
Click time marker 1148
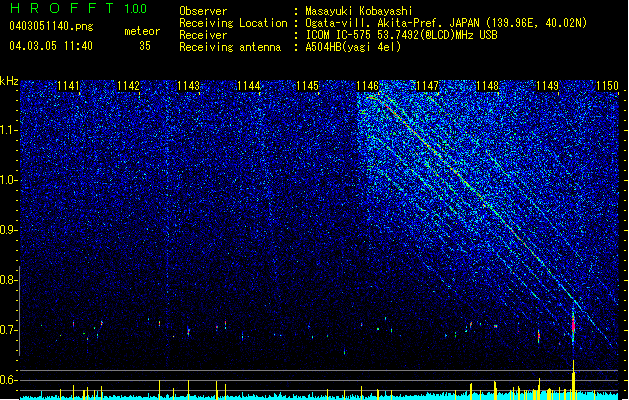pyautogui.click(x=487, y=86)
